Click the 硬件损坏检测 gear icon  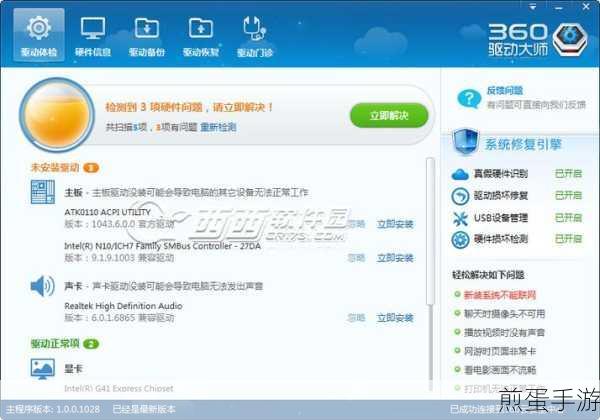pyautogui.click(x=460, y=240)
